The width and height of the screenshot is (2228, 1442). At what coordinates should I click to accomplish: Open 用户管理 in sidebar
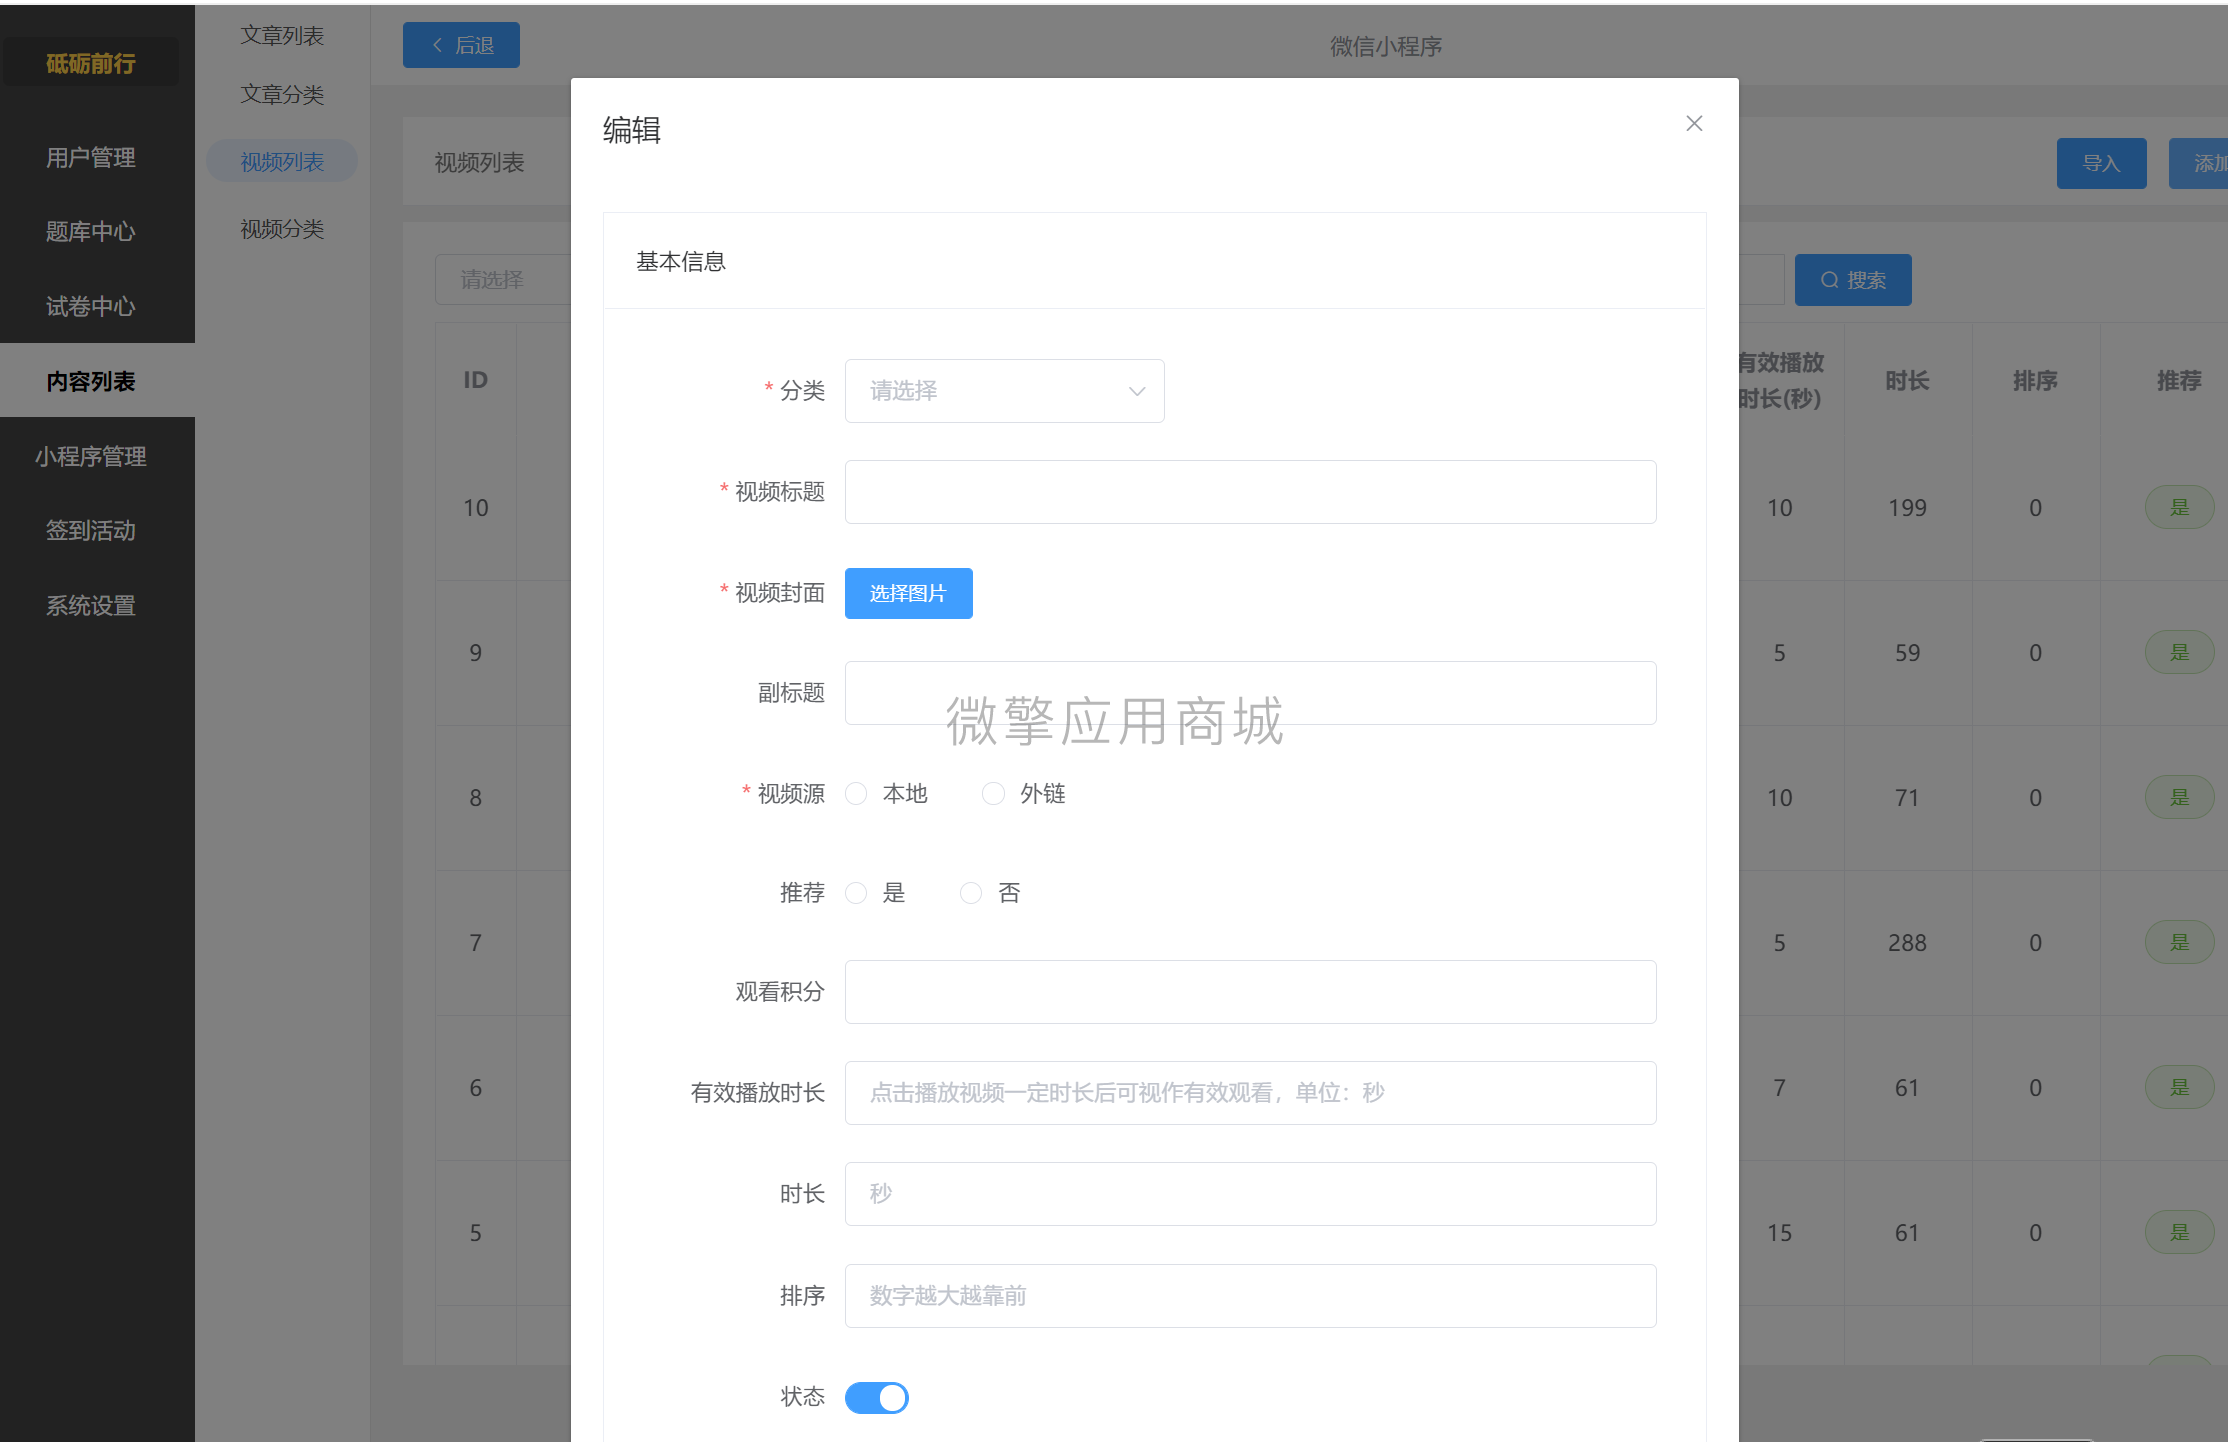click(x=91, y=158)
